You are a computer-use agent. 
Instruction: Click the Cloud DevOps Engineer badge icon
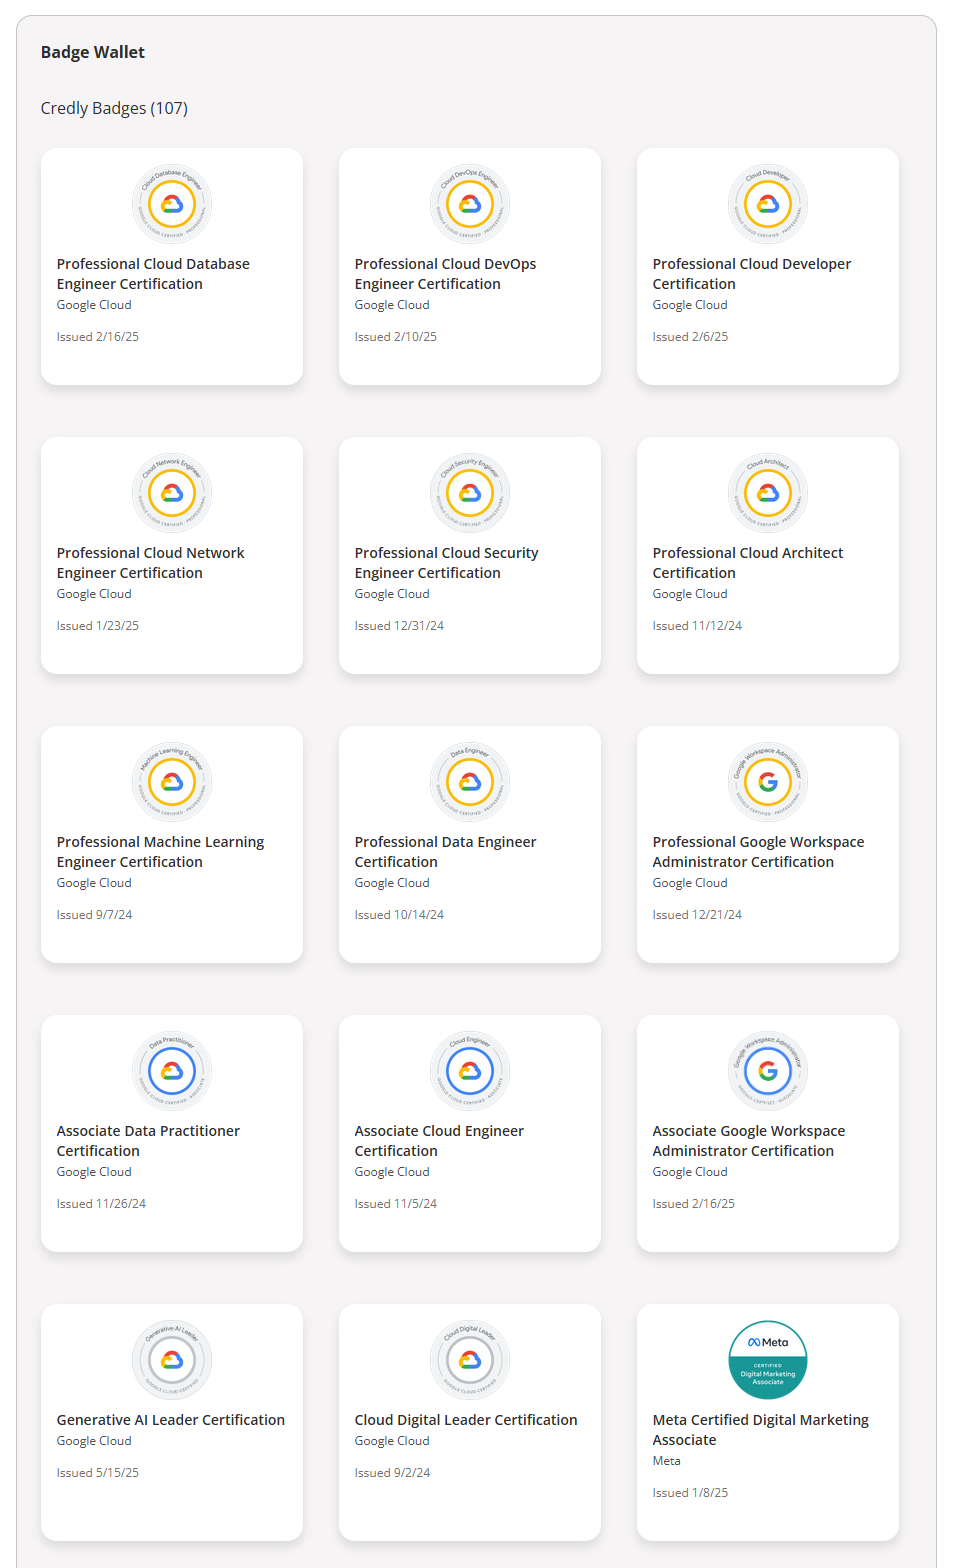tap(470, 204)
